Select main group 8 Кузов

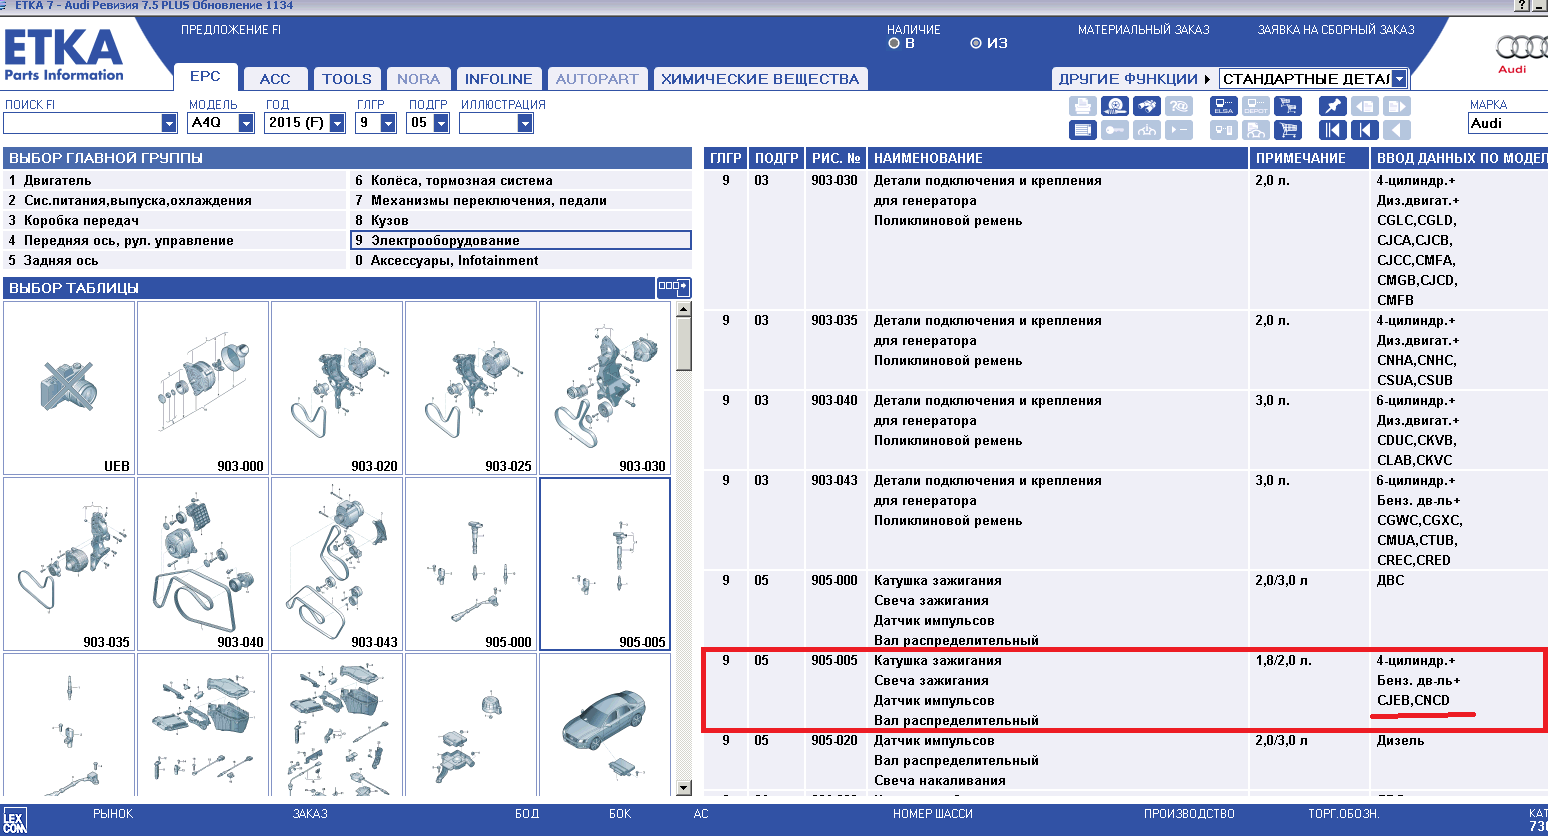click(521, 221)
